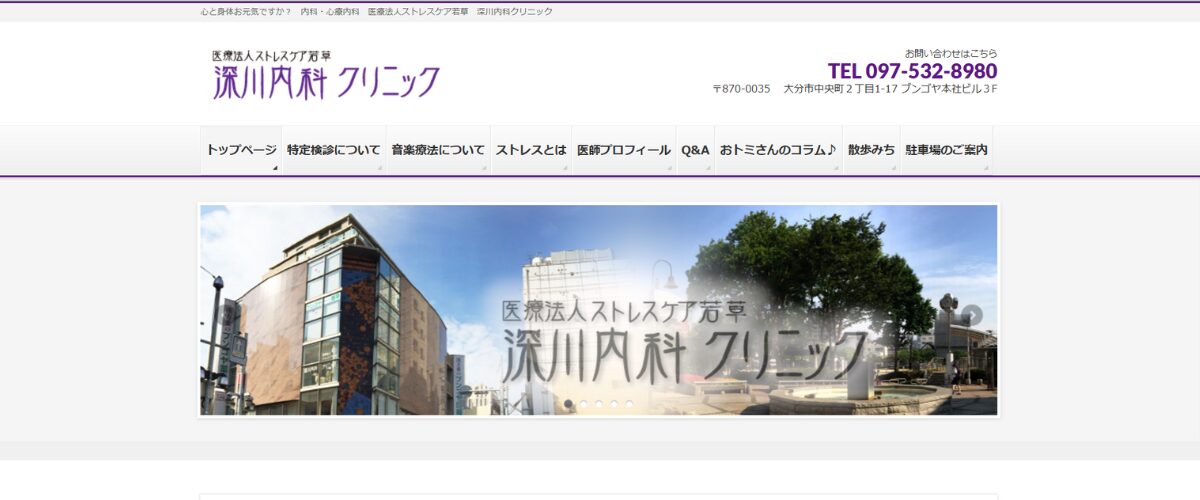1200x500 pixels.
Task: Go to the 散歩みち page
Action: (x=871, y=150)
